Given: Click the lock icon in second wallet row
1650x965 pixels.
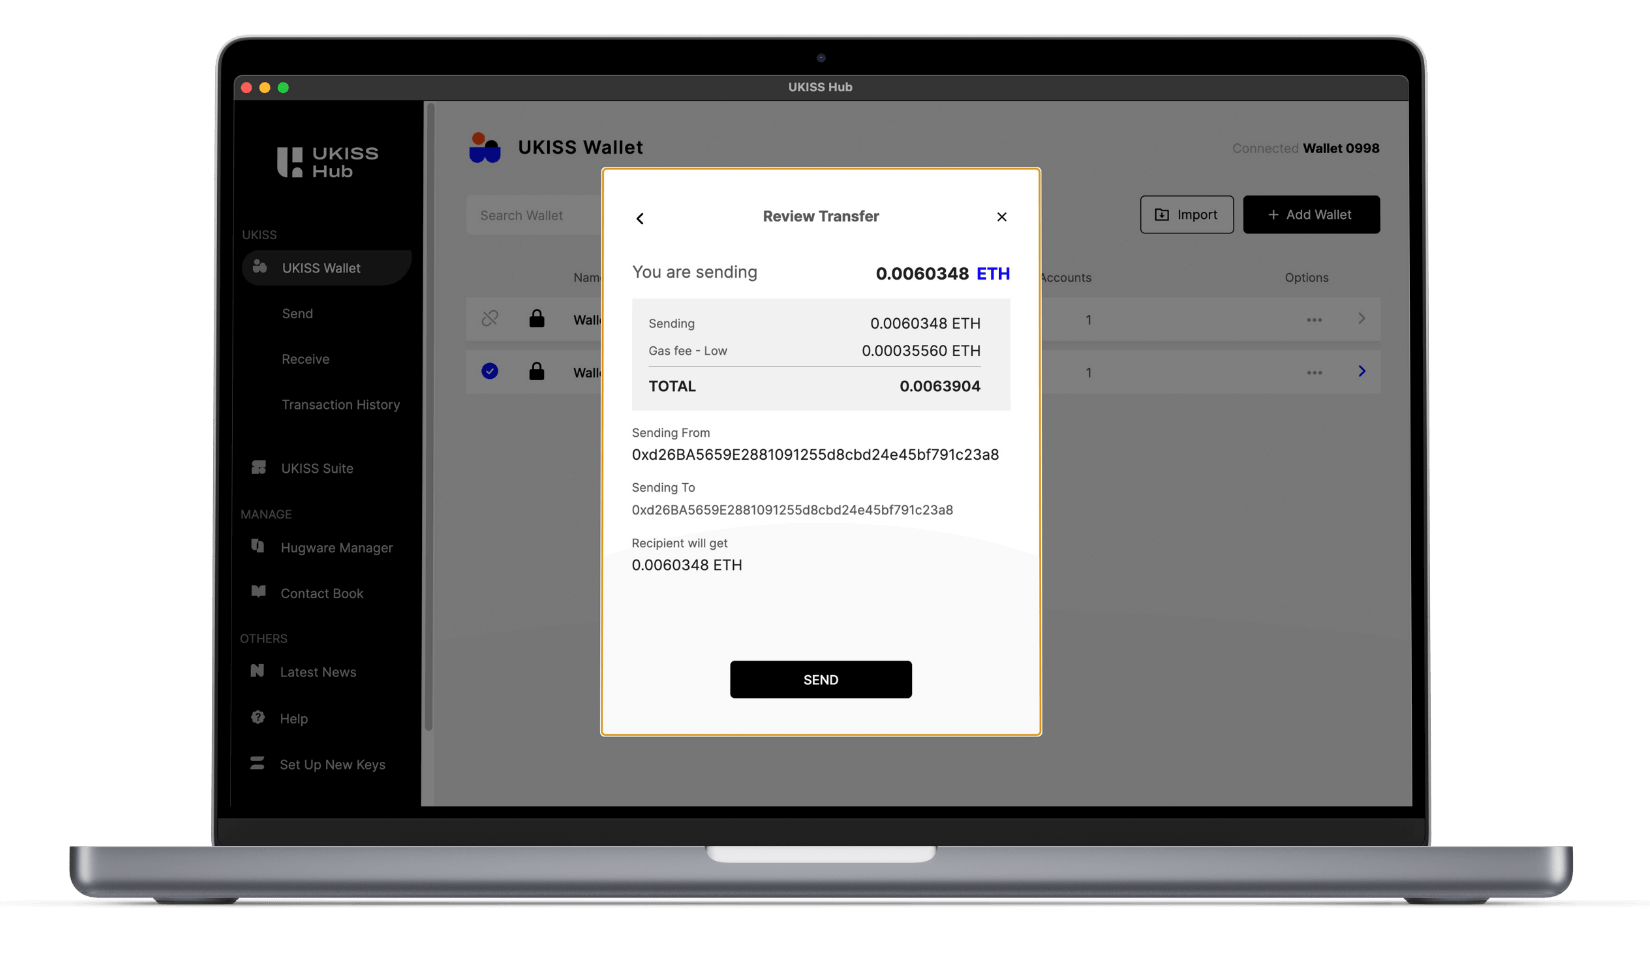Looking at the screenshot, I should [537, 371].
